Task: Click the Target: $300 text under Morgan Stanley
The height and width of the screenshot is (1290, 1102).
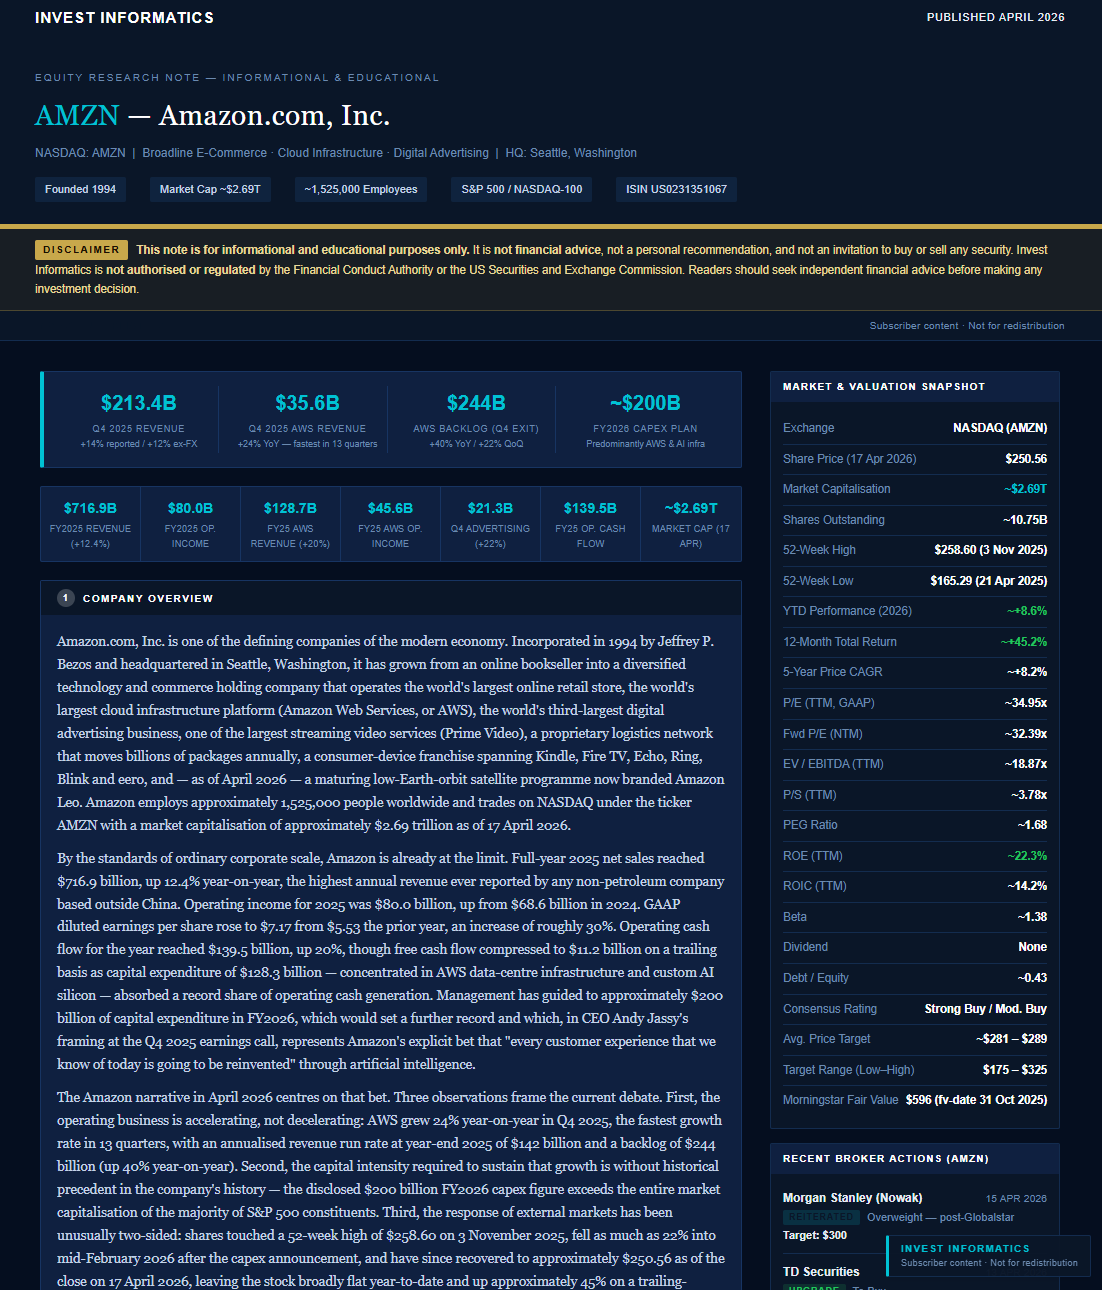Action: coord(815,1235)
